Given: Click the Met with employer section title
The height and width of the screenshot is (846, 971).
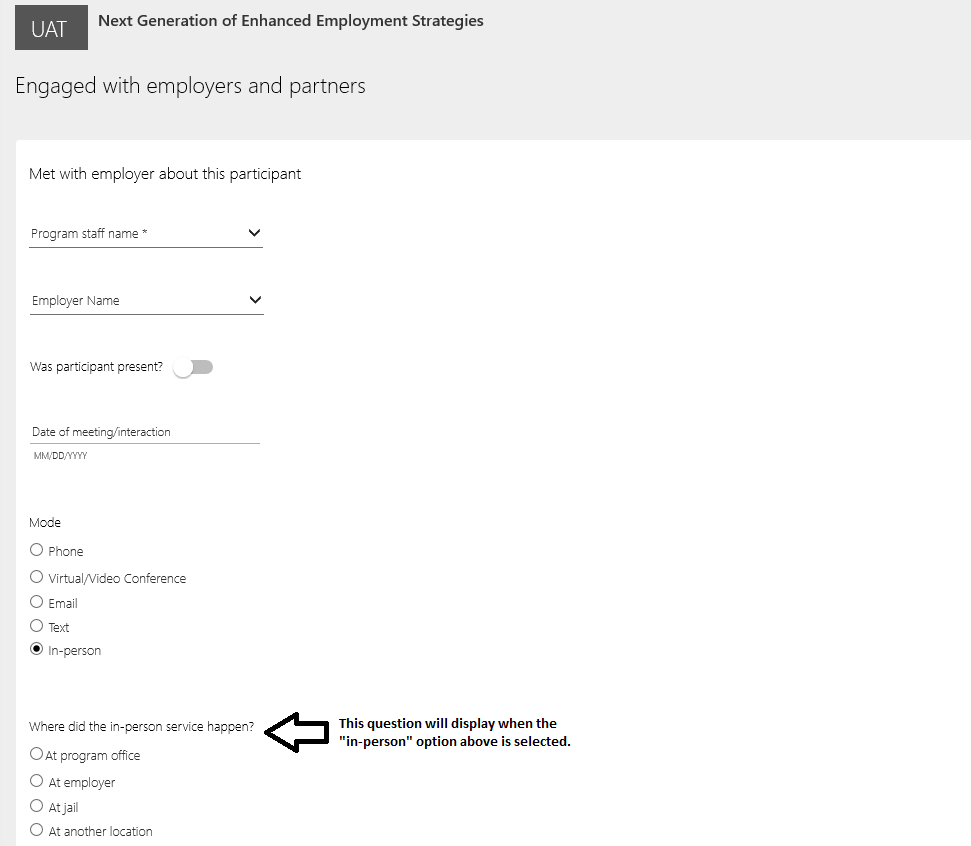Looking at the screenshot, I should click(165, 174).
